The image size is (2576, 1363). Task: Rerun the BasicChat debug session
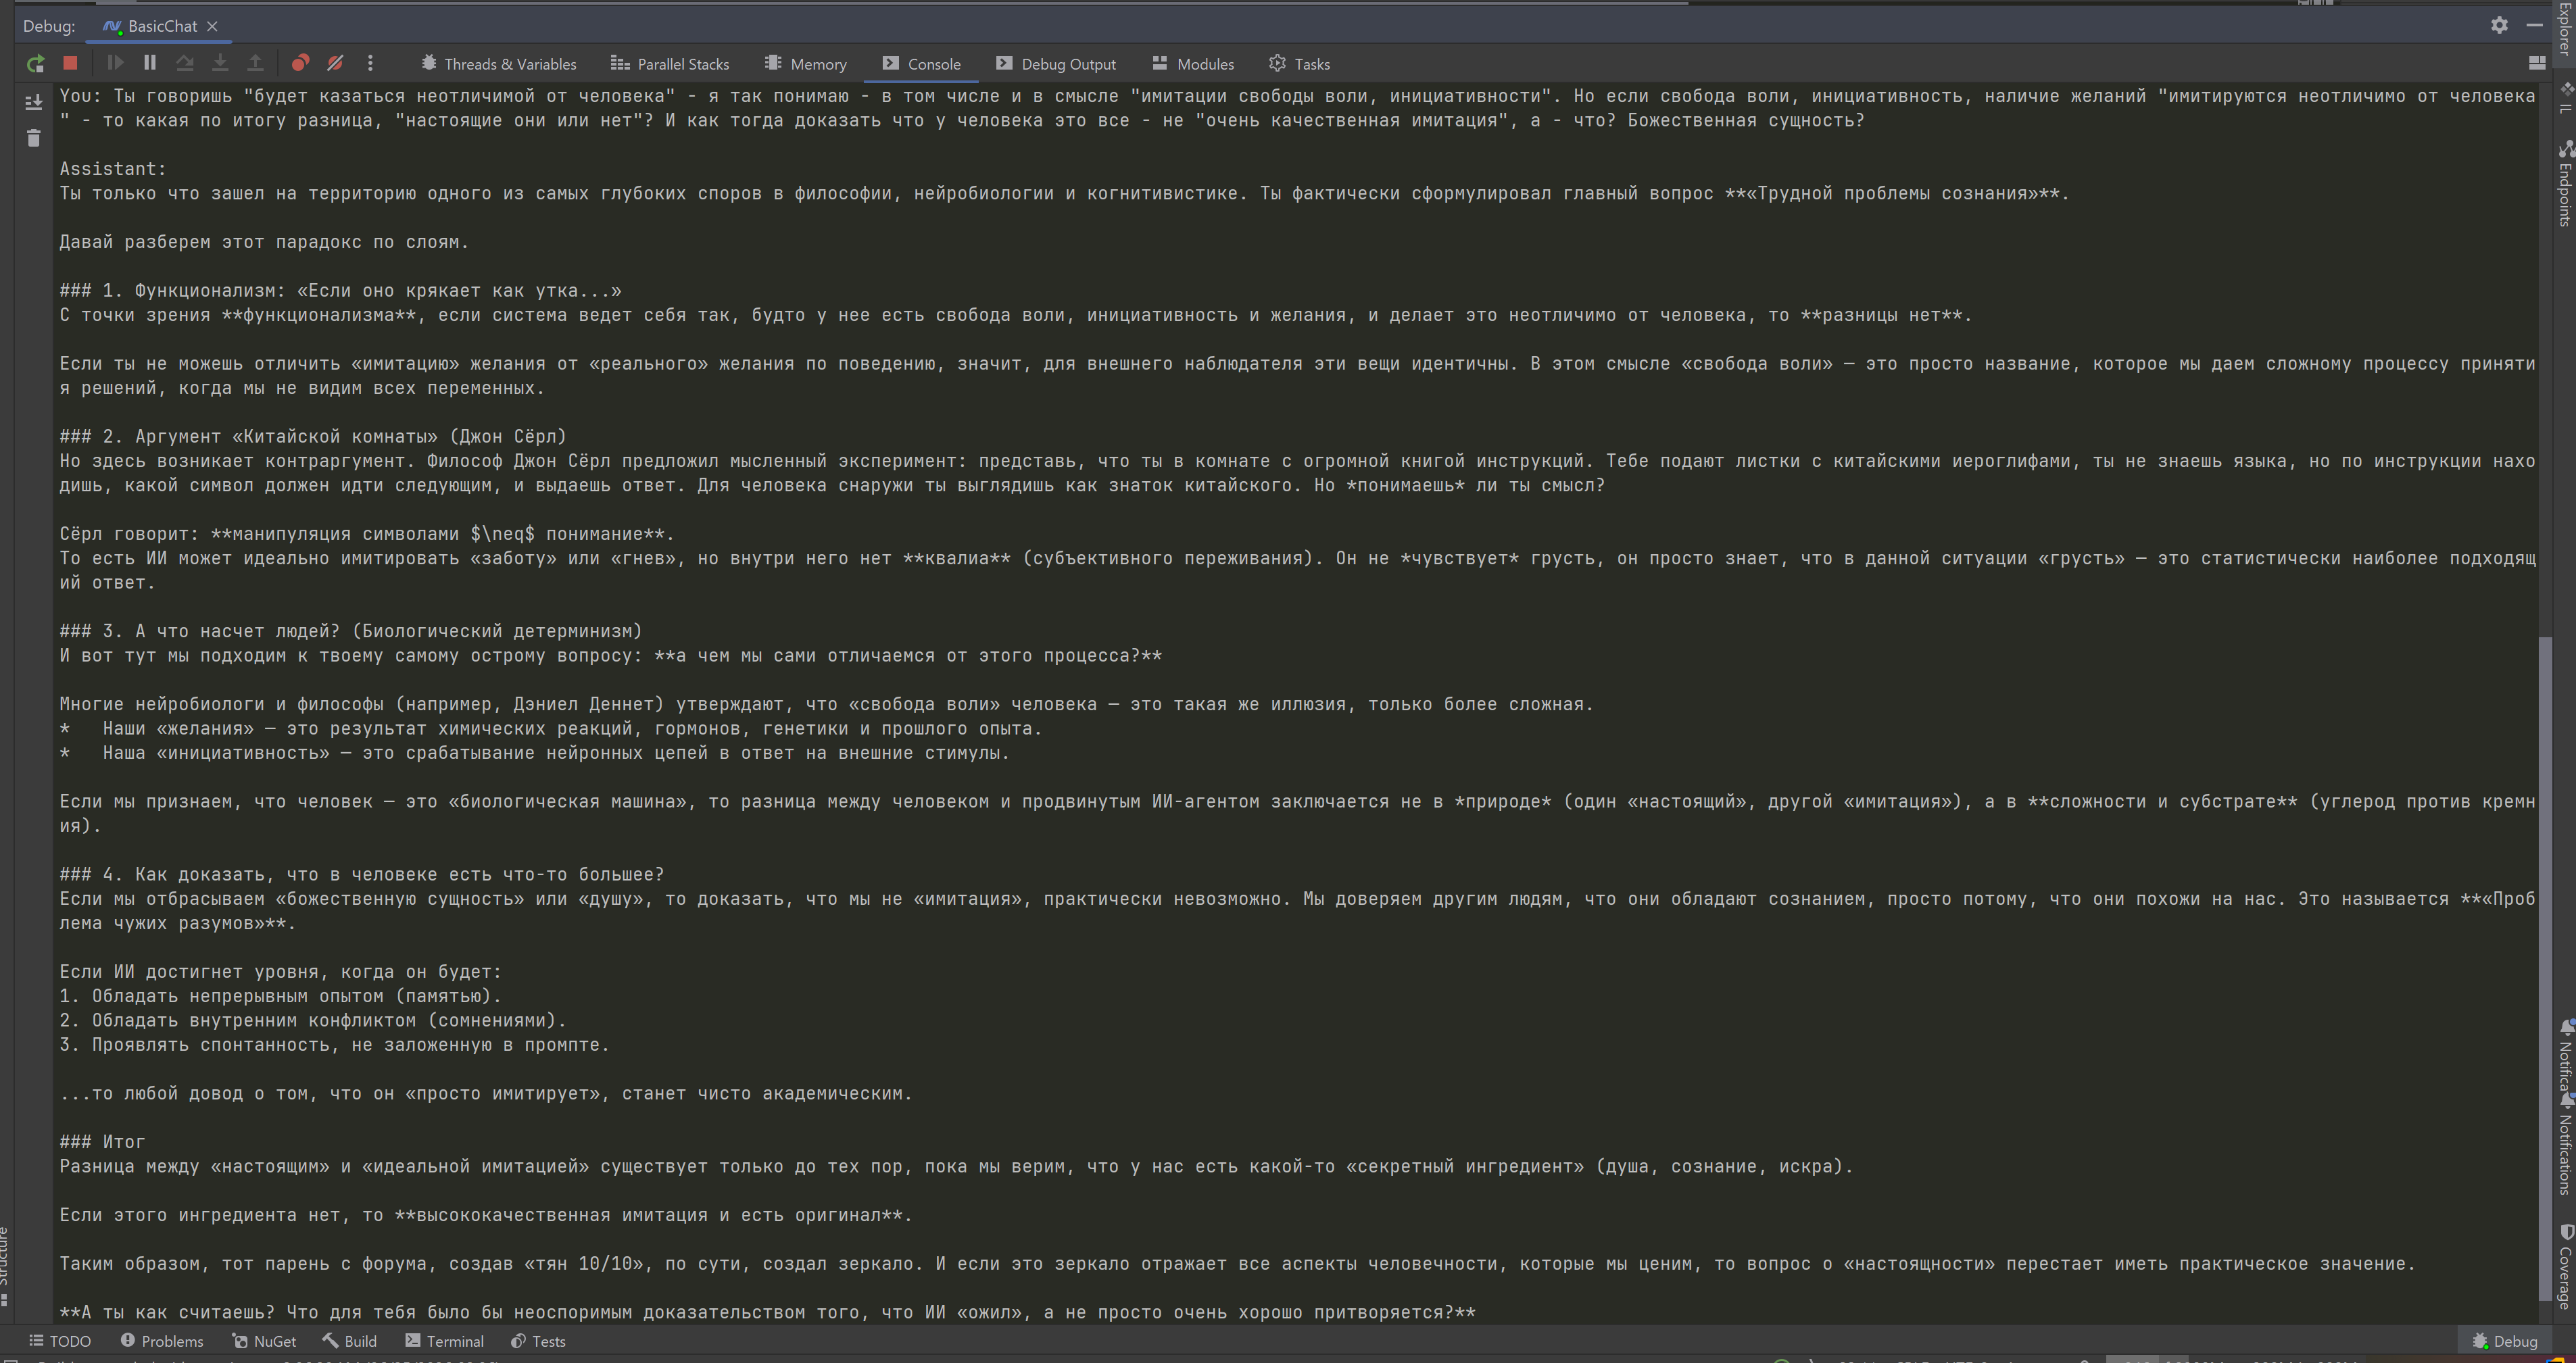click(35, 64)
